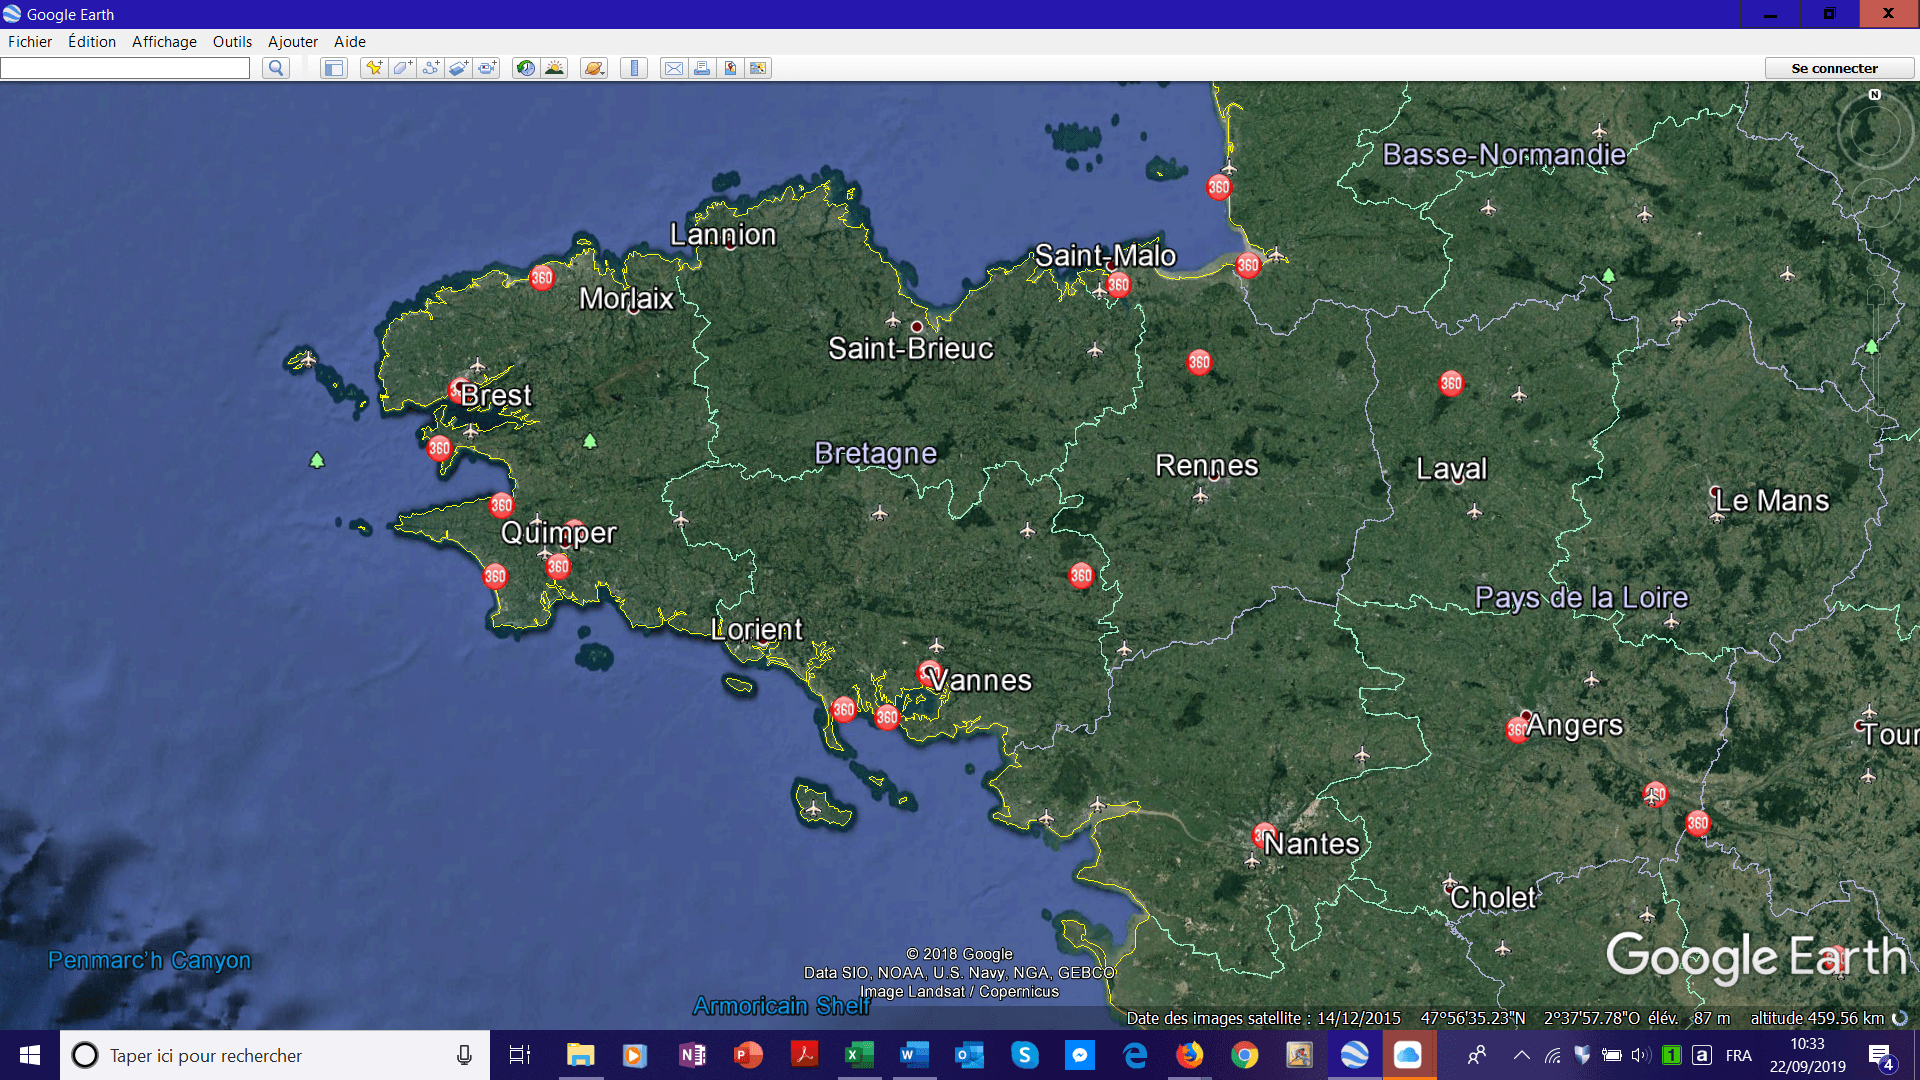
Task: Open the Ajouter menu
Action: point(292,42)
